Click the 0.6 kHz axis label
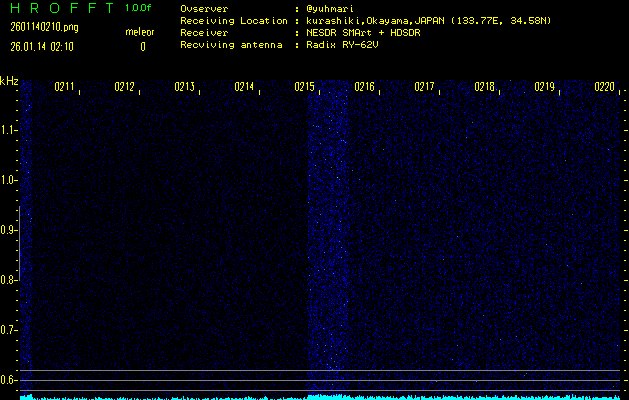Viewport: 629px width, 400px height. [x=9, y=380]
